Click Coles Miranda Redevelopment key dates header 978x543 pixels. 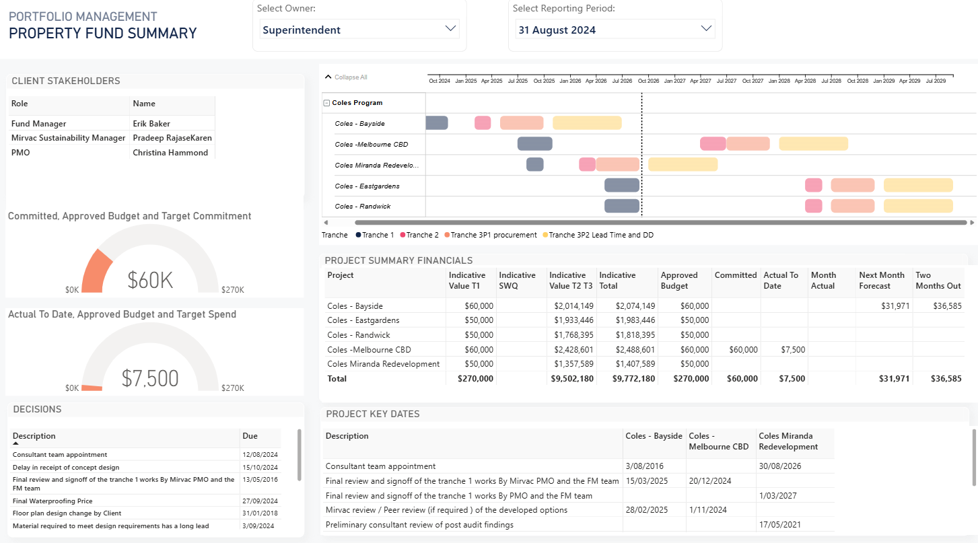pos(788,441)
